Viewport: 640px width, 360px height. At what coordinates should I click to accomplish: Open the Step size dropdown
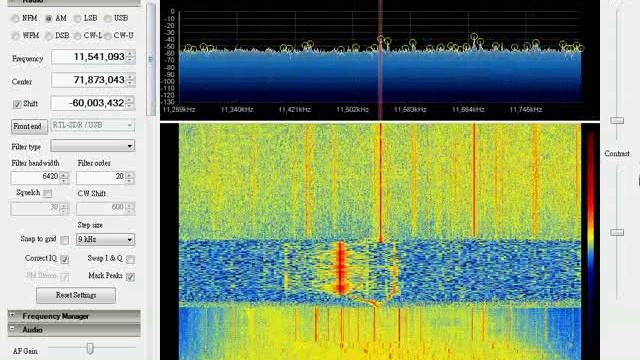point(105,240)
